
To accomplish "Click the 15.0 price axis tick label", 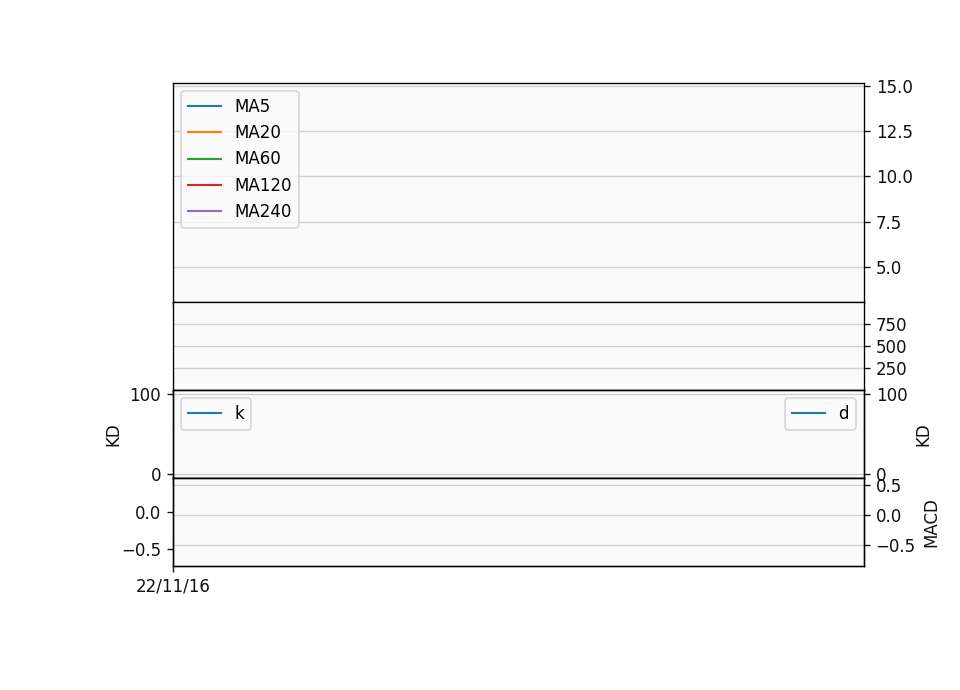I will point(894,87).
